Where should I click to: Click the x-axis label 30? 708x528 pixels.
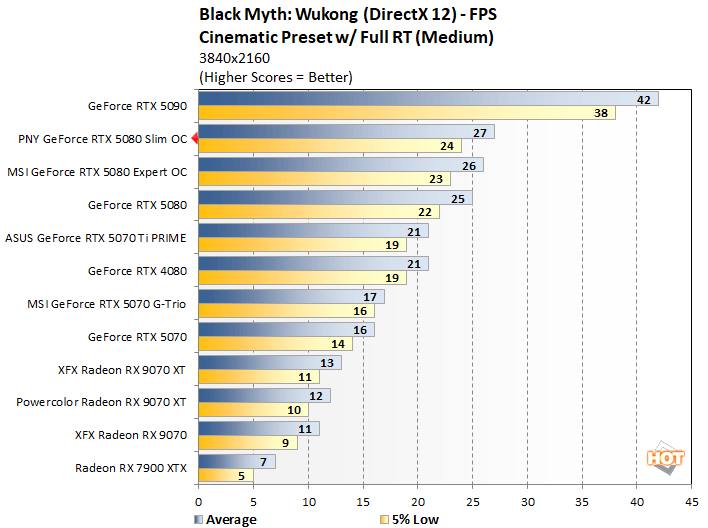pyautogui.click(x=528, y=502)
